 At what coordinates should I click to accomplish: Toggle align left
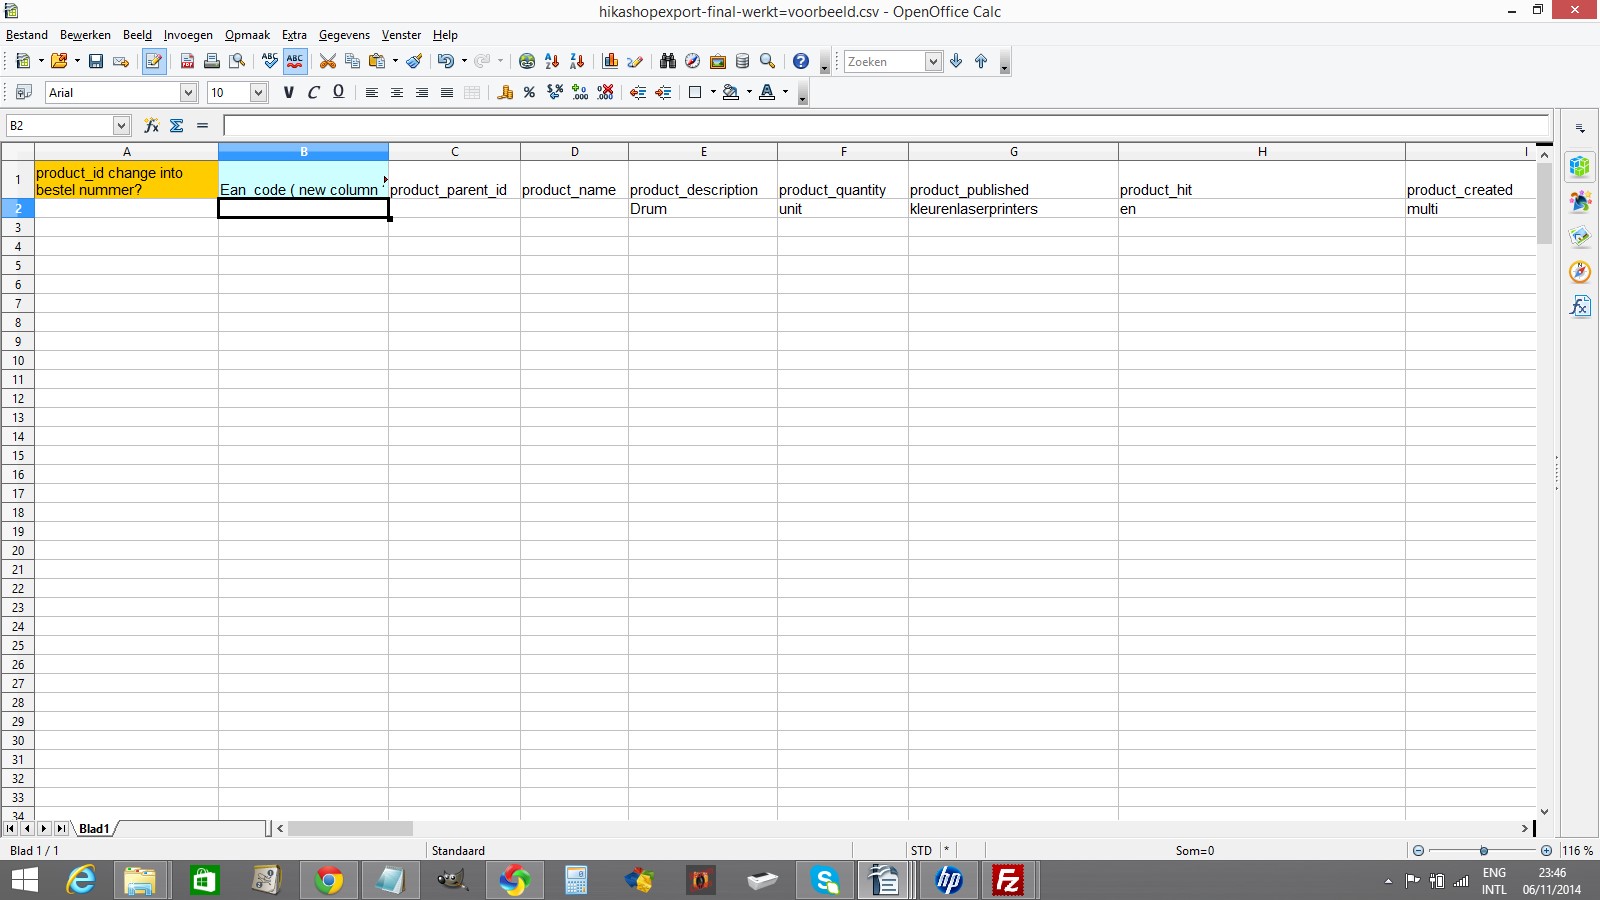tap(371, 92)
